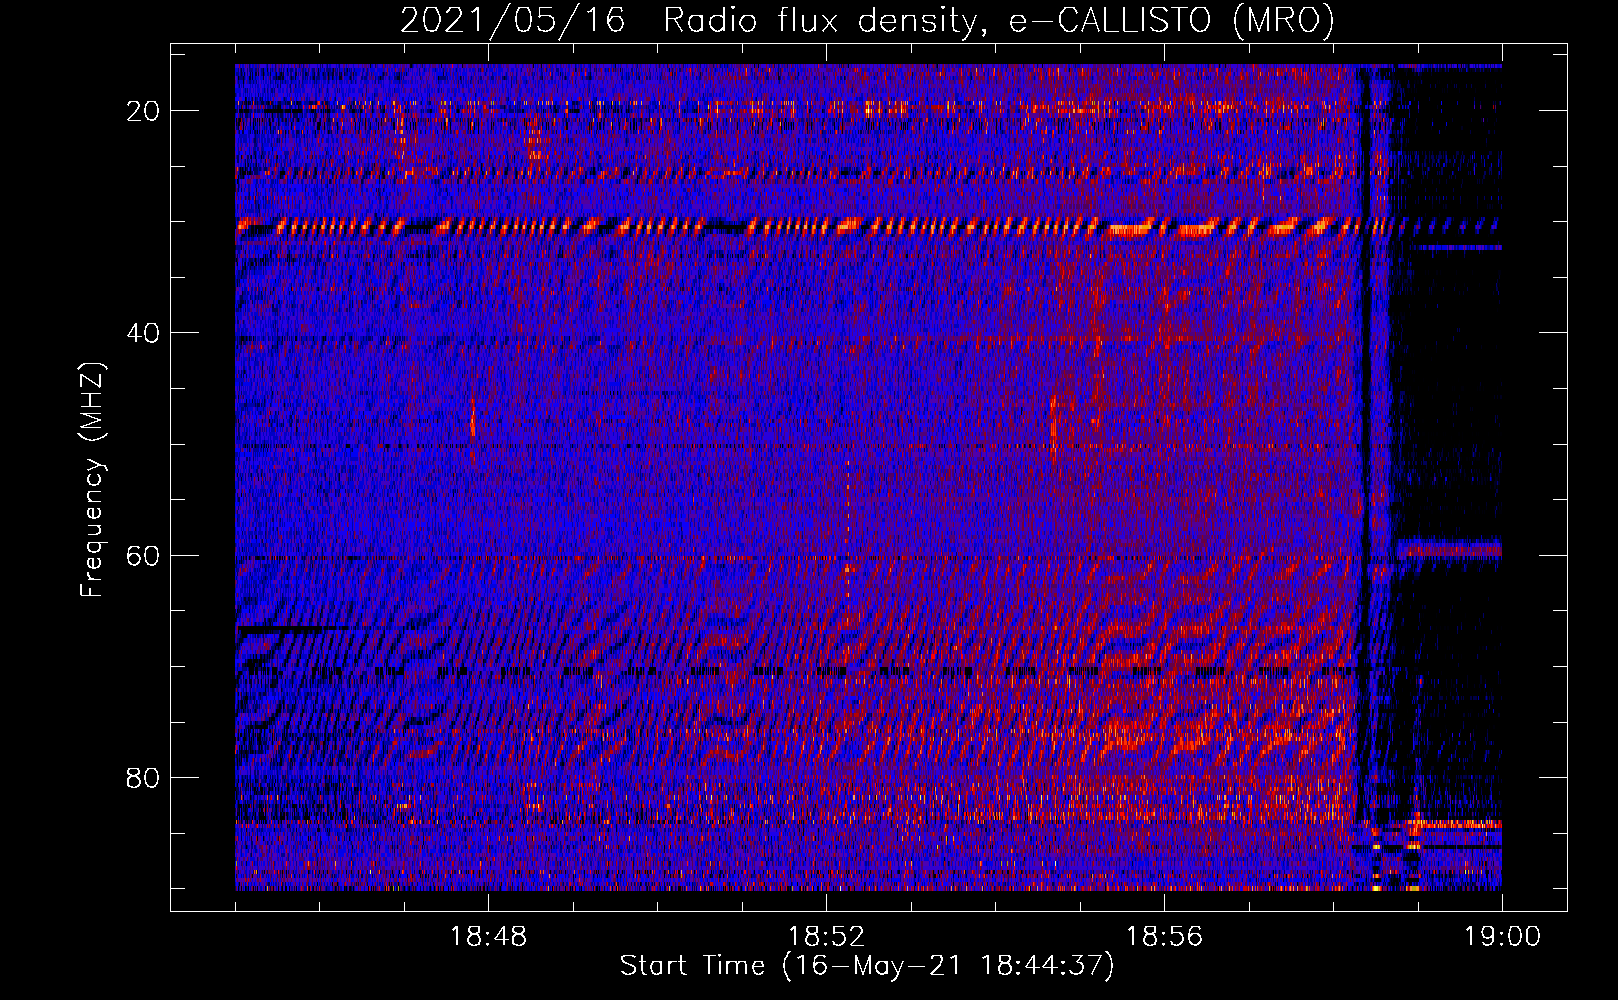
Task: Click the '80' frequency tick label
Action: pyautogui.click(x=144, y=777)
